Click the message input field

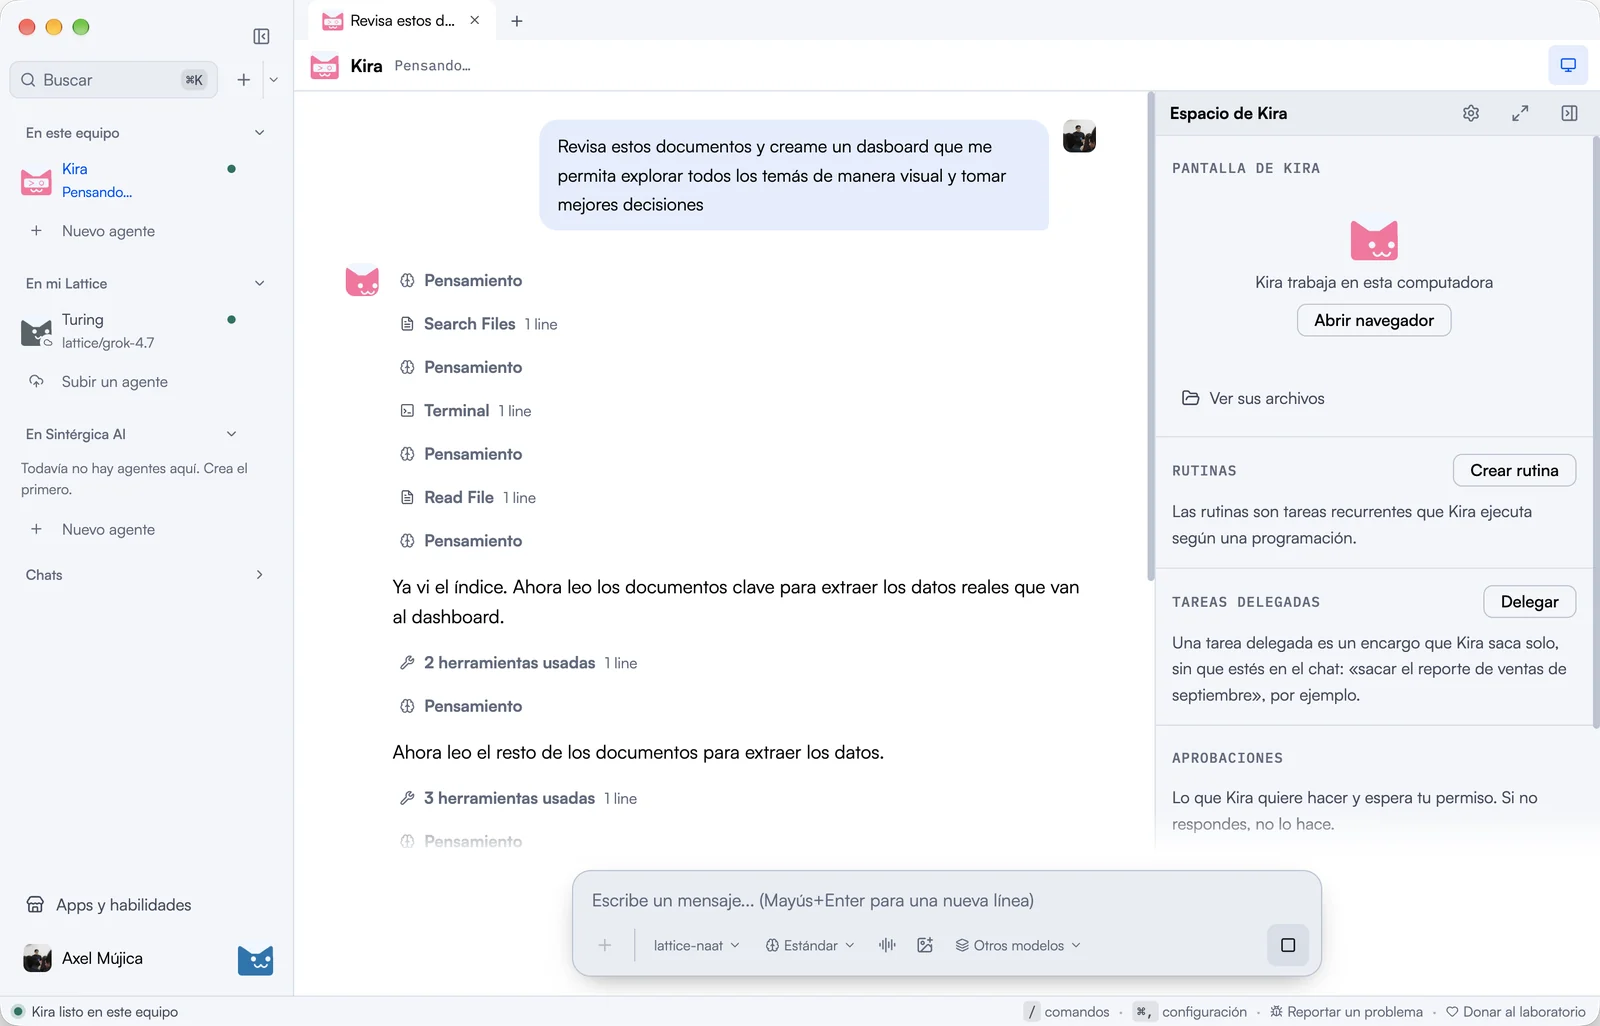(x=946, y=900)
